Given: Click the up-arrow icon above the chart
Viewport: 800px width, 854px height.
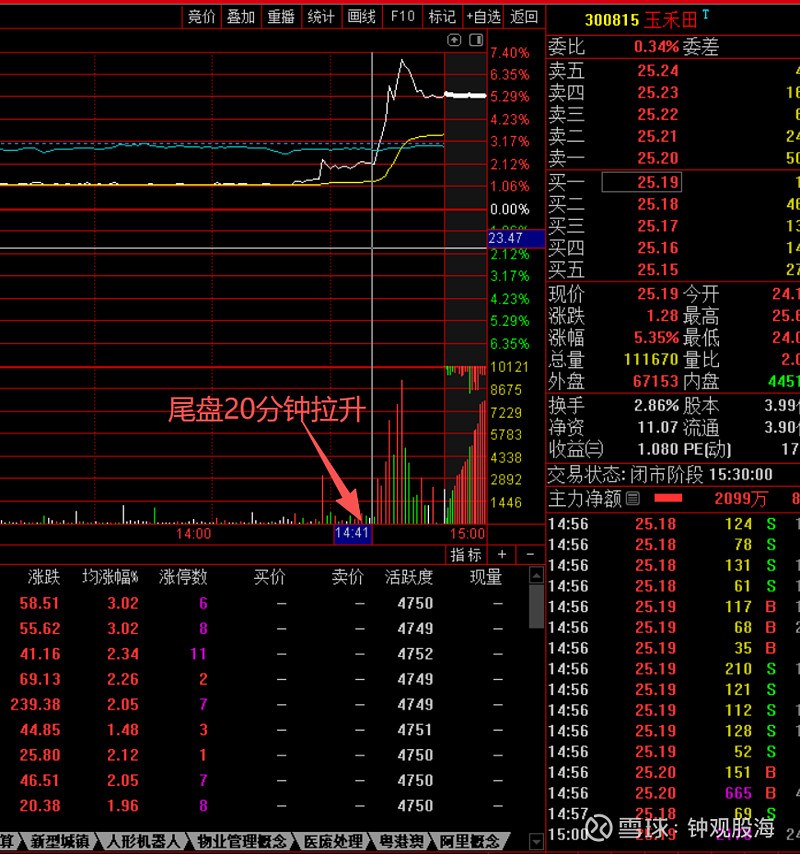Looking at the screenshot, I should [454, 40].
